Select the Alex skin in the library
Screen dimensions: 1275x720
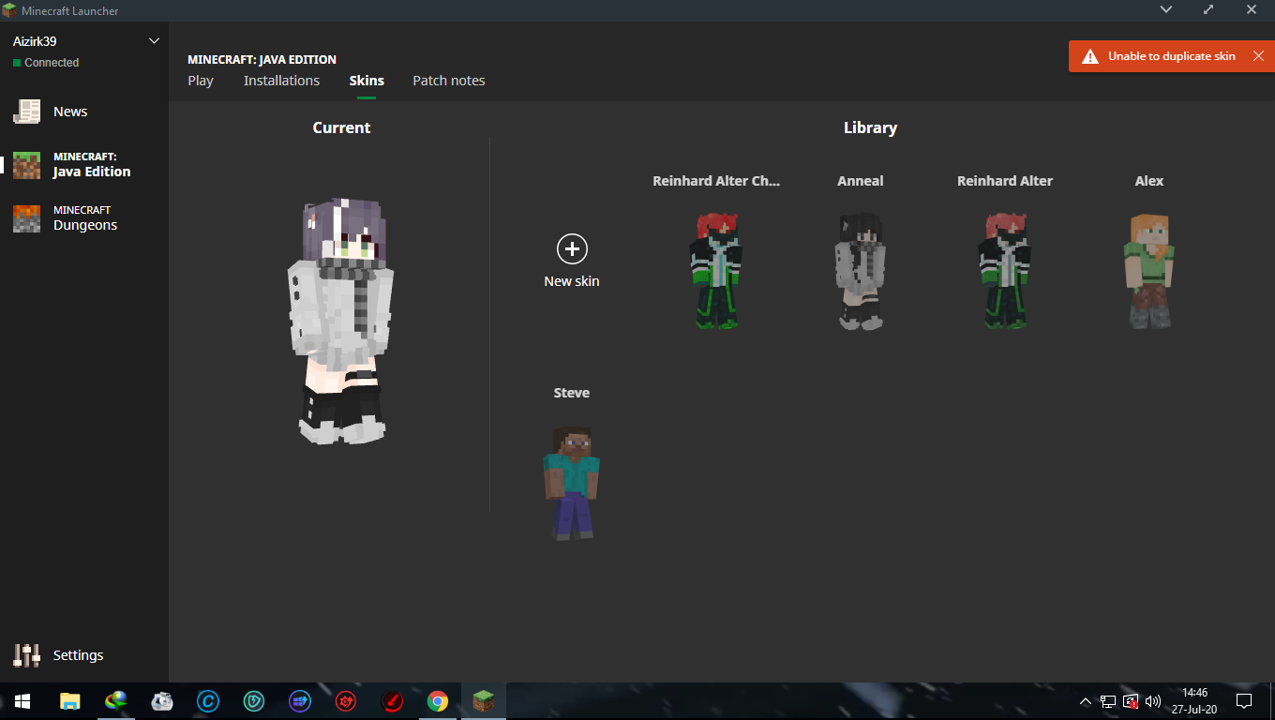[1149, 270]
